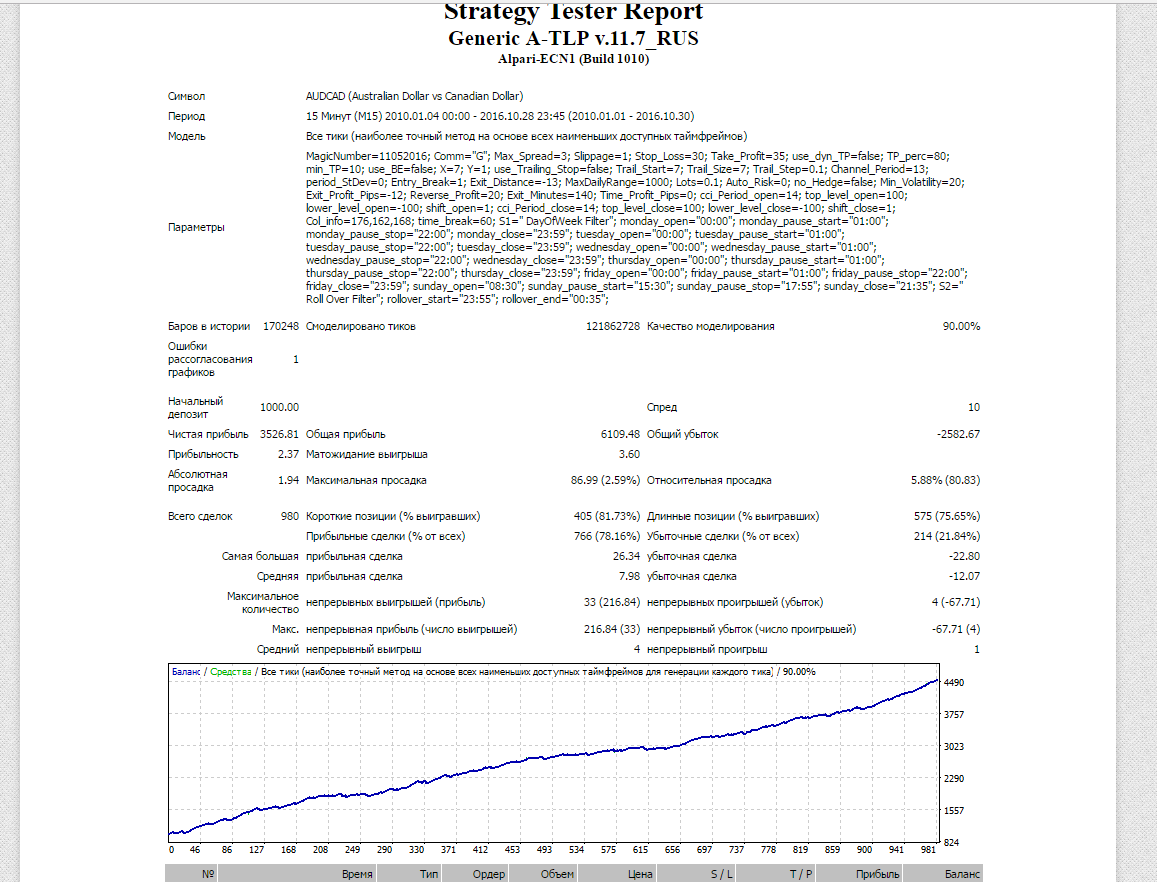Select the -2582.67 gross loss value

coord(959,434)
